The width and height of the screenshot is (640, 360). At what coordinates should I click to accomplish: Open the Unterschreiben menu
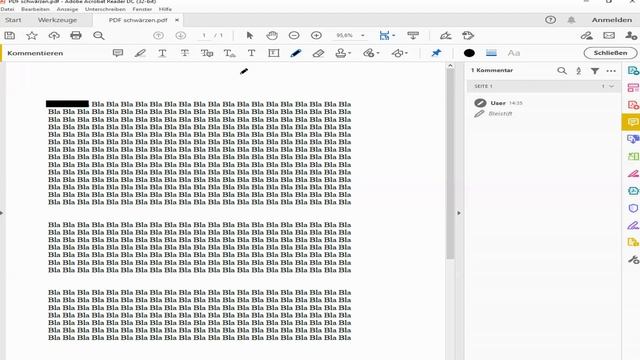tap(105, 9)
